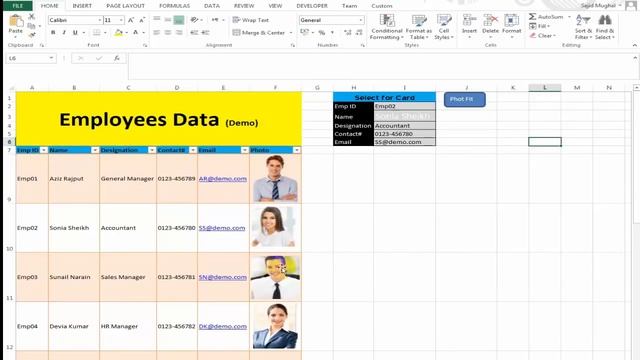
Task: Click the Increase Indent icon
Action: [x=205, y=33]
